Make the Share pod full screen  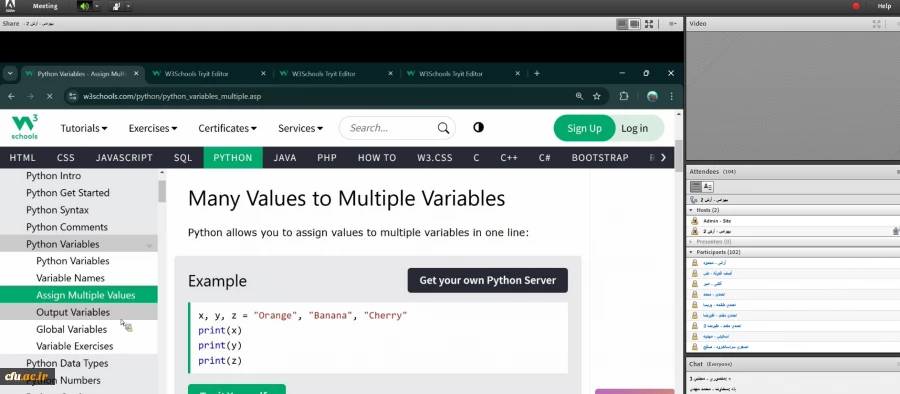[x=649, y=24]
